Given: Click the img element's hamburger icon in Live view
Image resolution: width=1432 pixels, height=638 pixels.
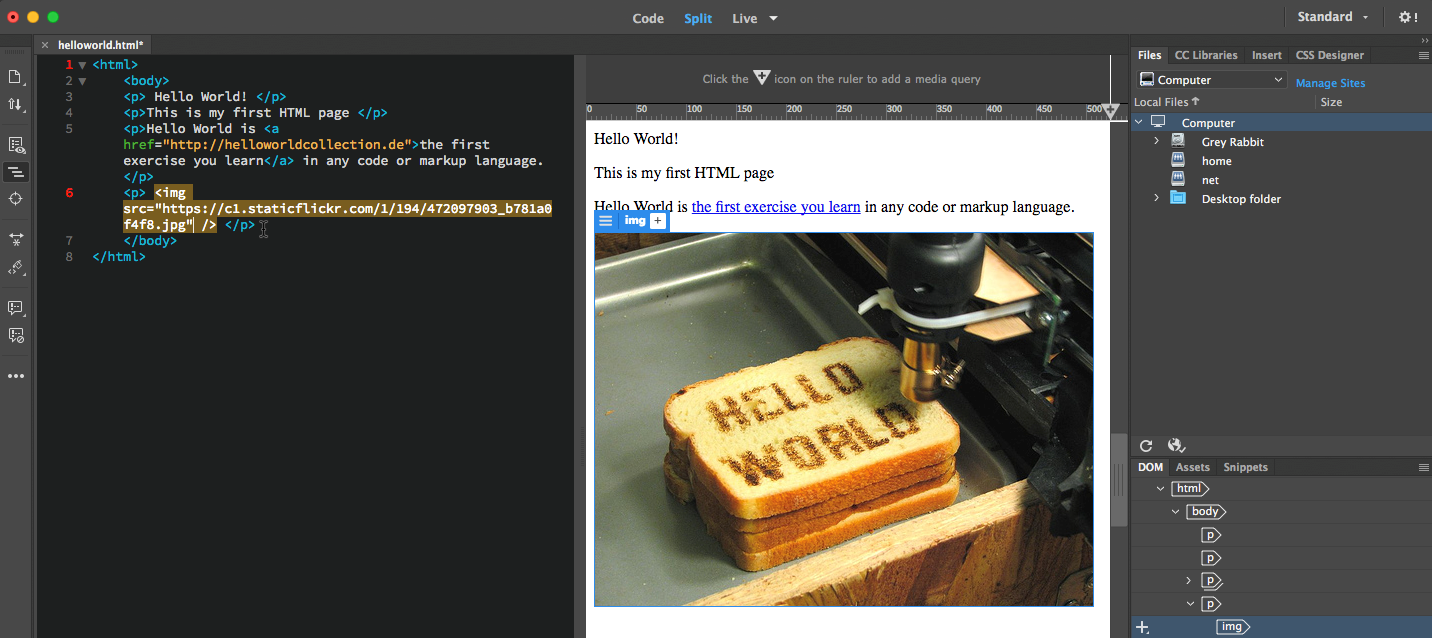Looking at the screenshot, I should coord(605,221).
